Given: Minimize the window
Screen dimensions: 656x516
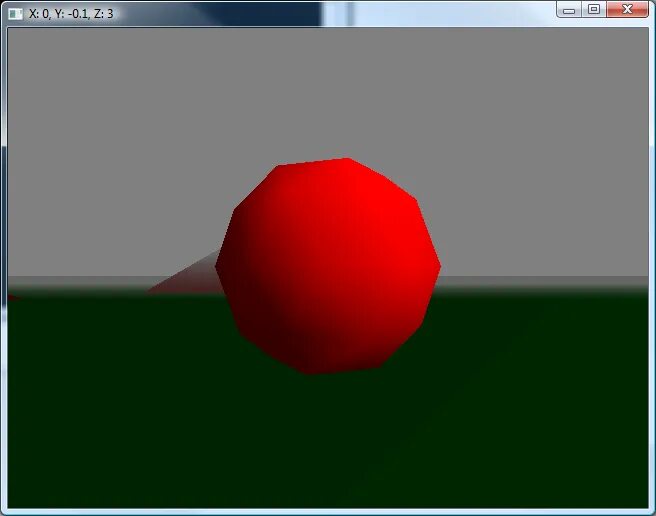Looking at the screenshot, I should coord(569,10).
